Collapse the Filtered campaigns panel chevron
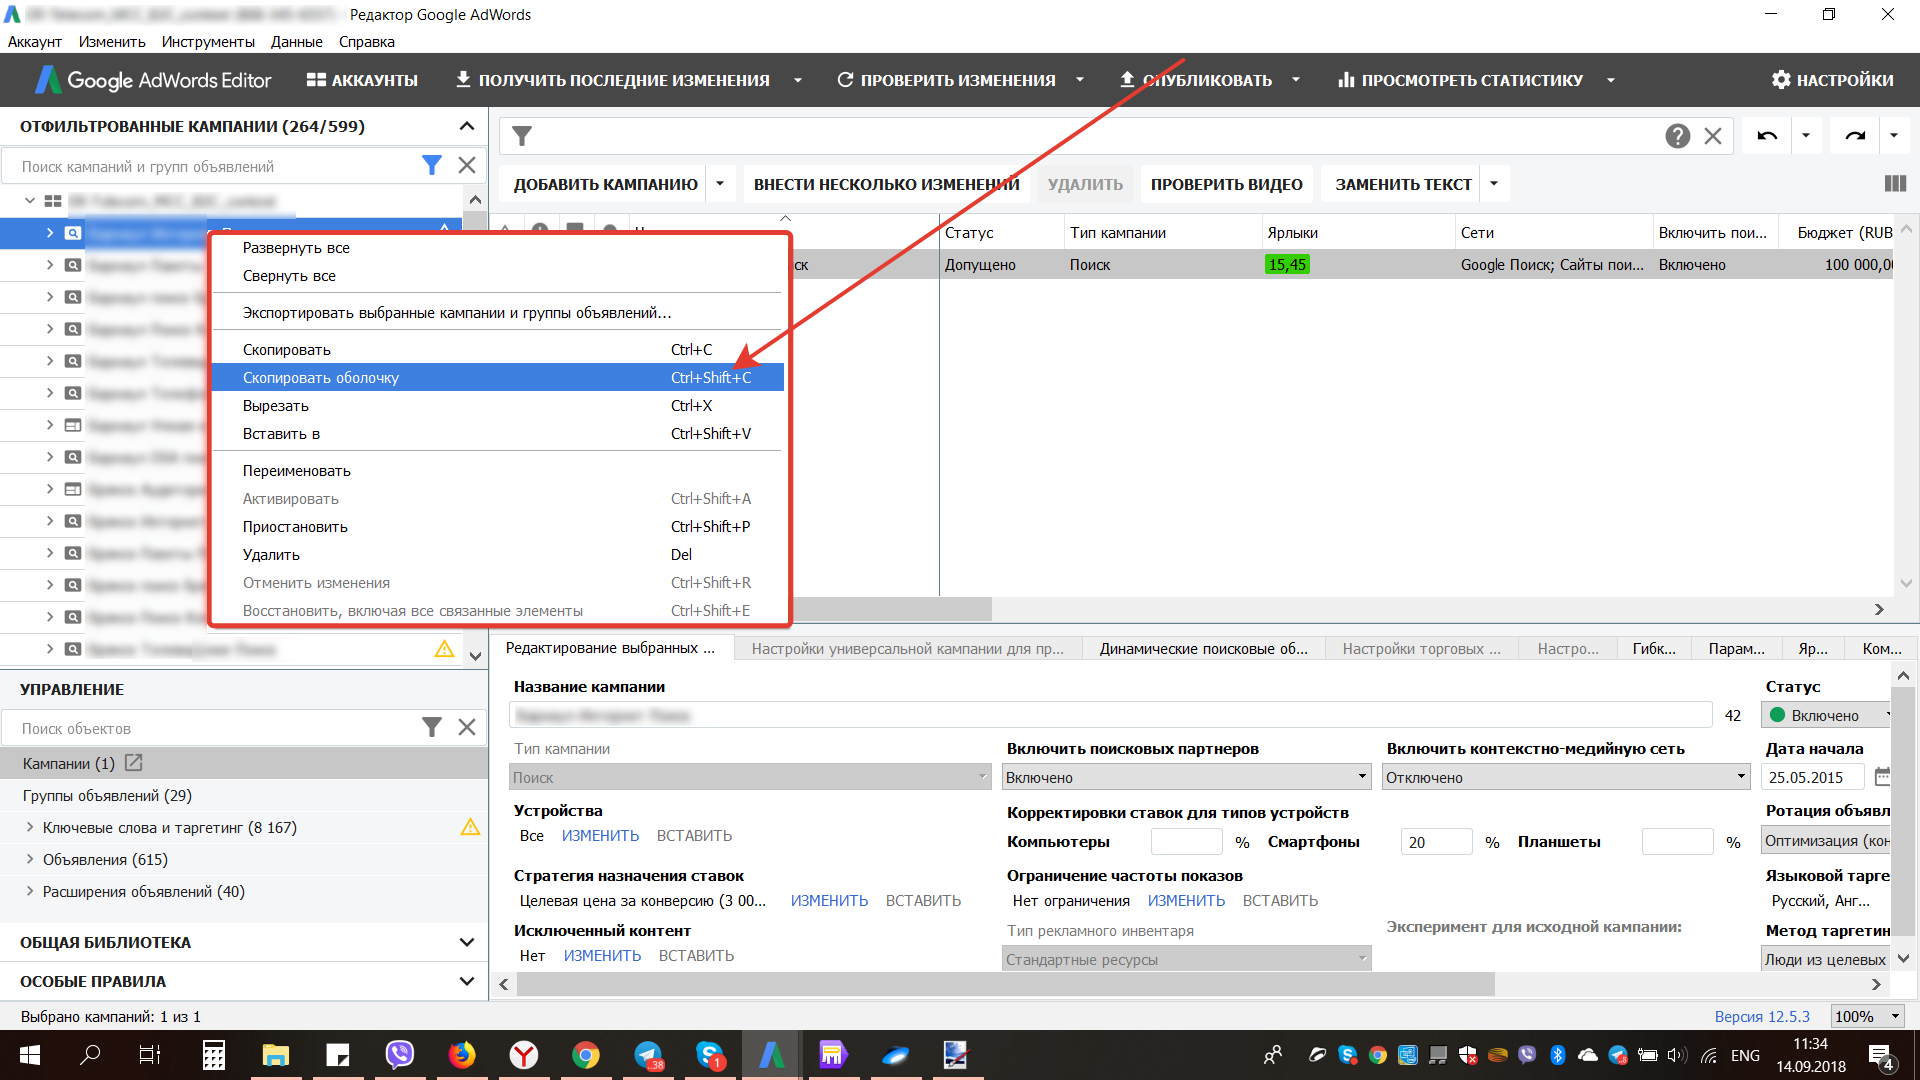This screenshot has width=1920, height=1080. (467, 126)
